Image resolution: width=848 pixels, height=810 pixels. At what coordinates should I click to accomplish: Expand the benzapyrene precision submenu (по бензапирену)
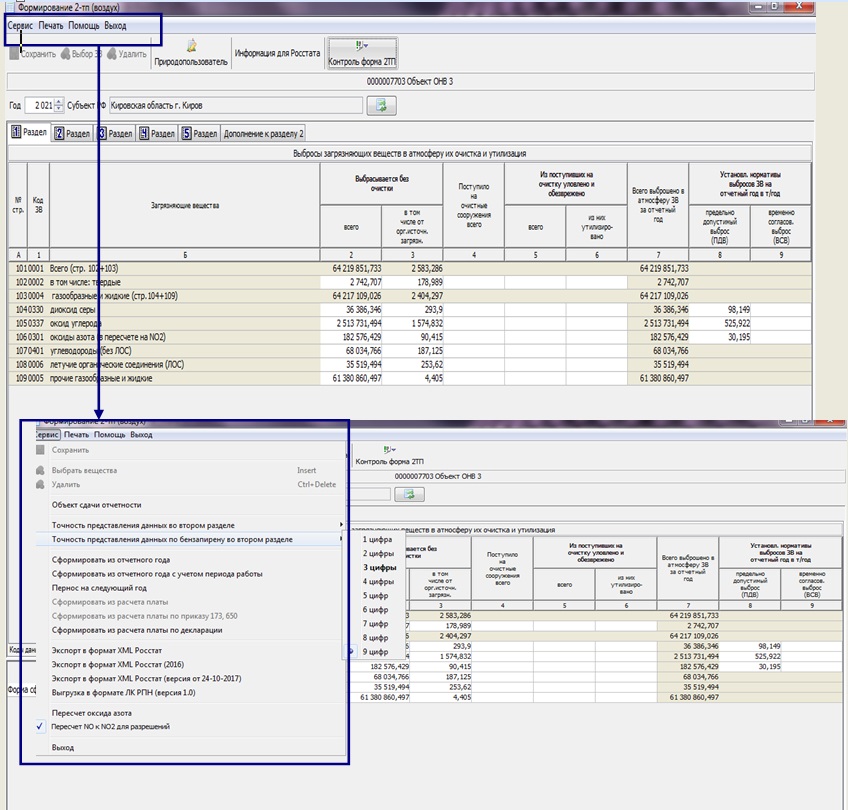click(x=172, y=539)
